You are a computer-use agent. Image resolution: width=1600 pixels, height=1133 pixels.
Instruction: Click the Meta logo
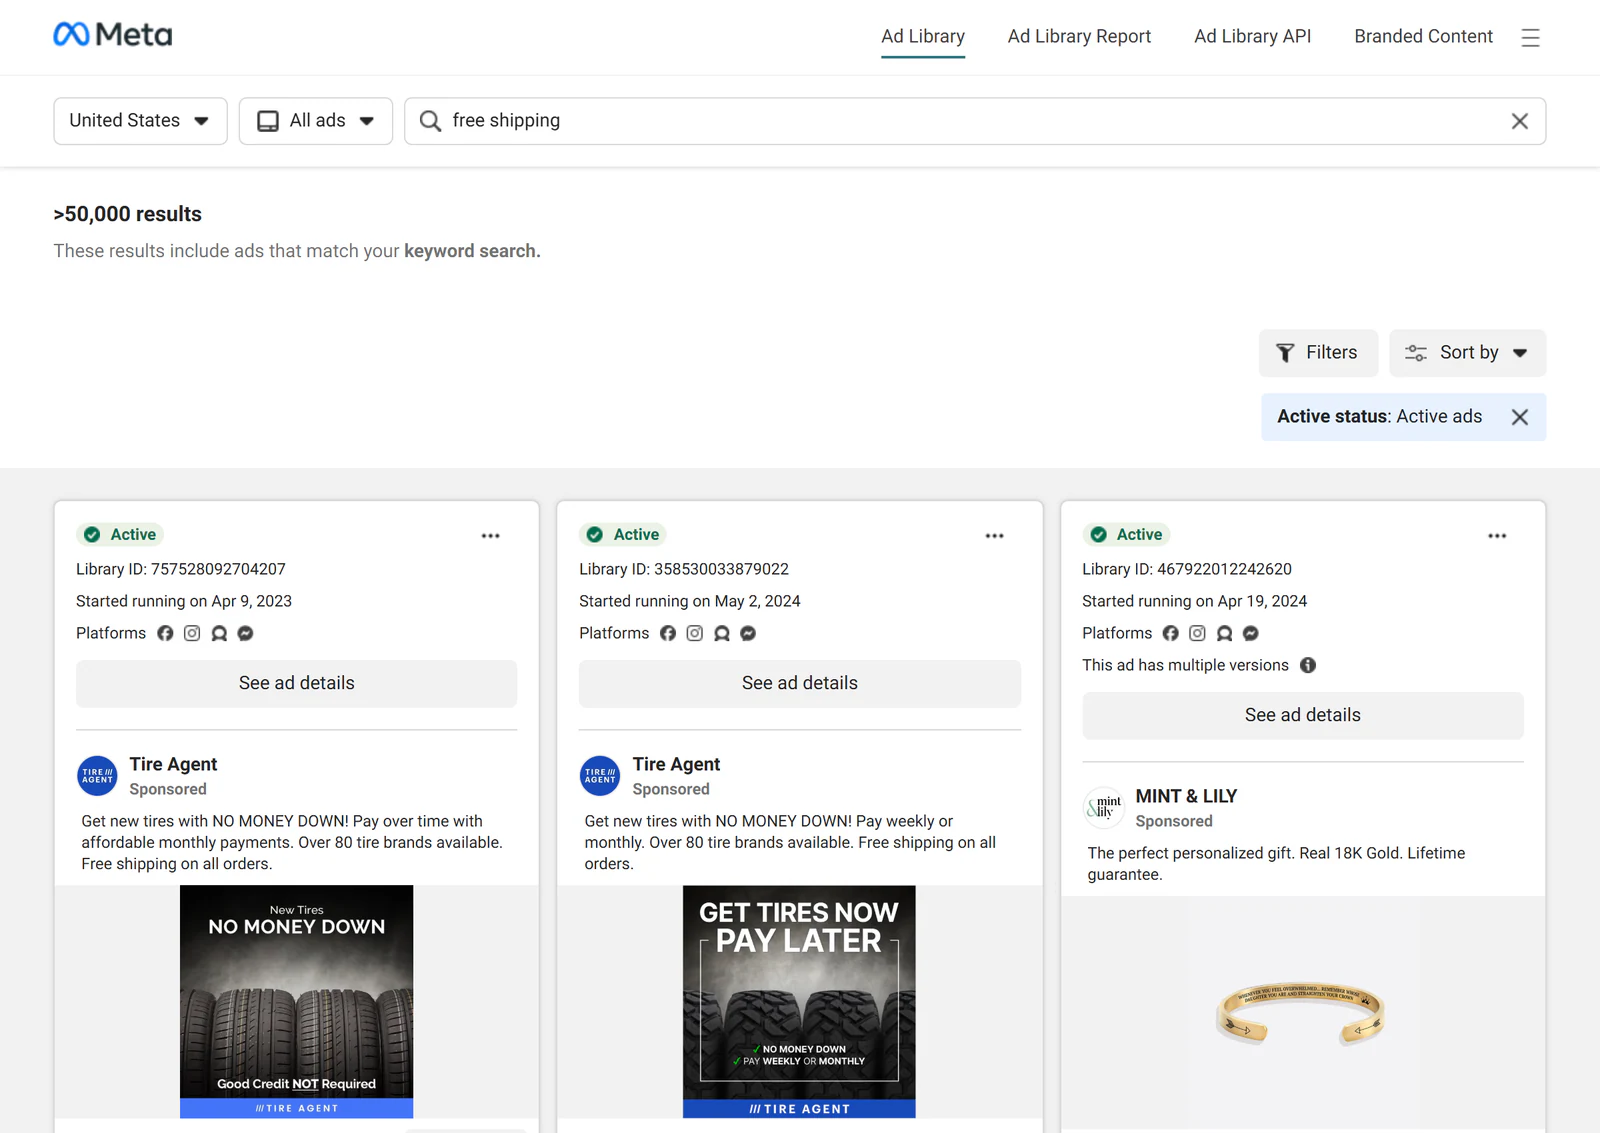(113, 35)
